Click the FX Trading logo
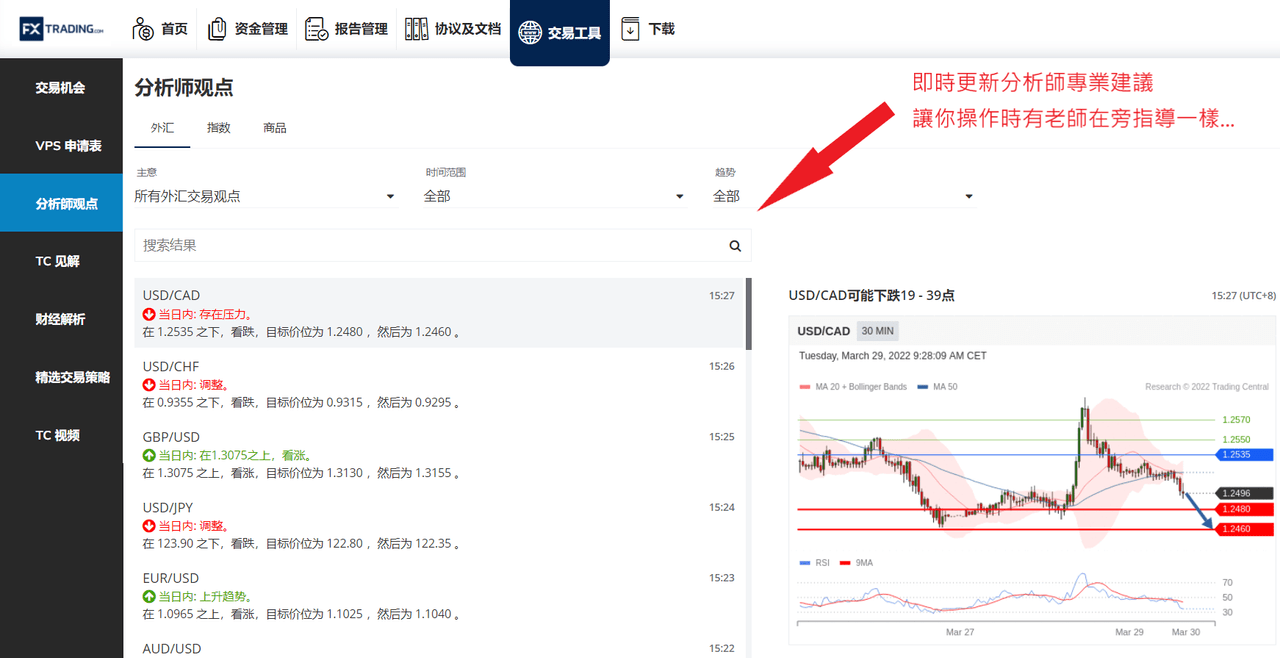The height and width of the screenshot is (658, 1280). [x=61, y=29]
